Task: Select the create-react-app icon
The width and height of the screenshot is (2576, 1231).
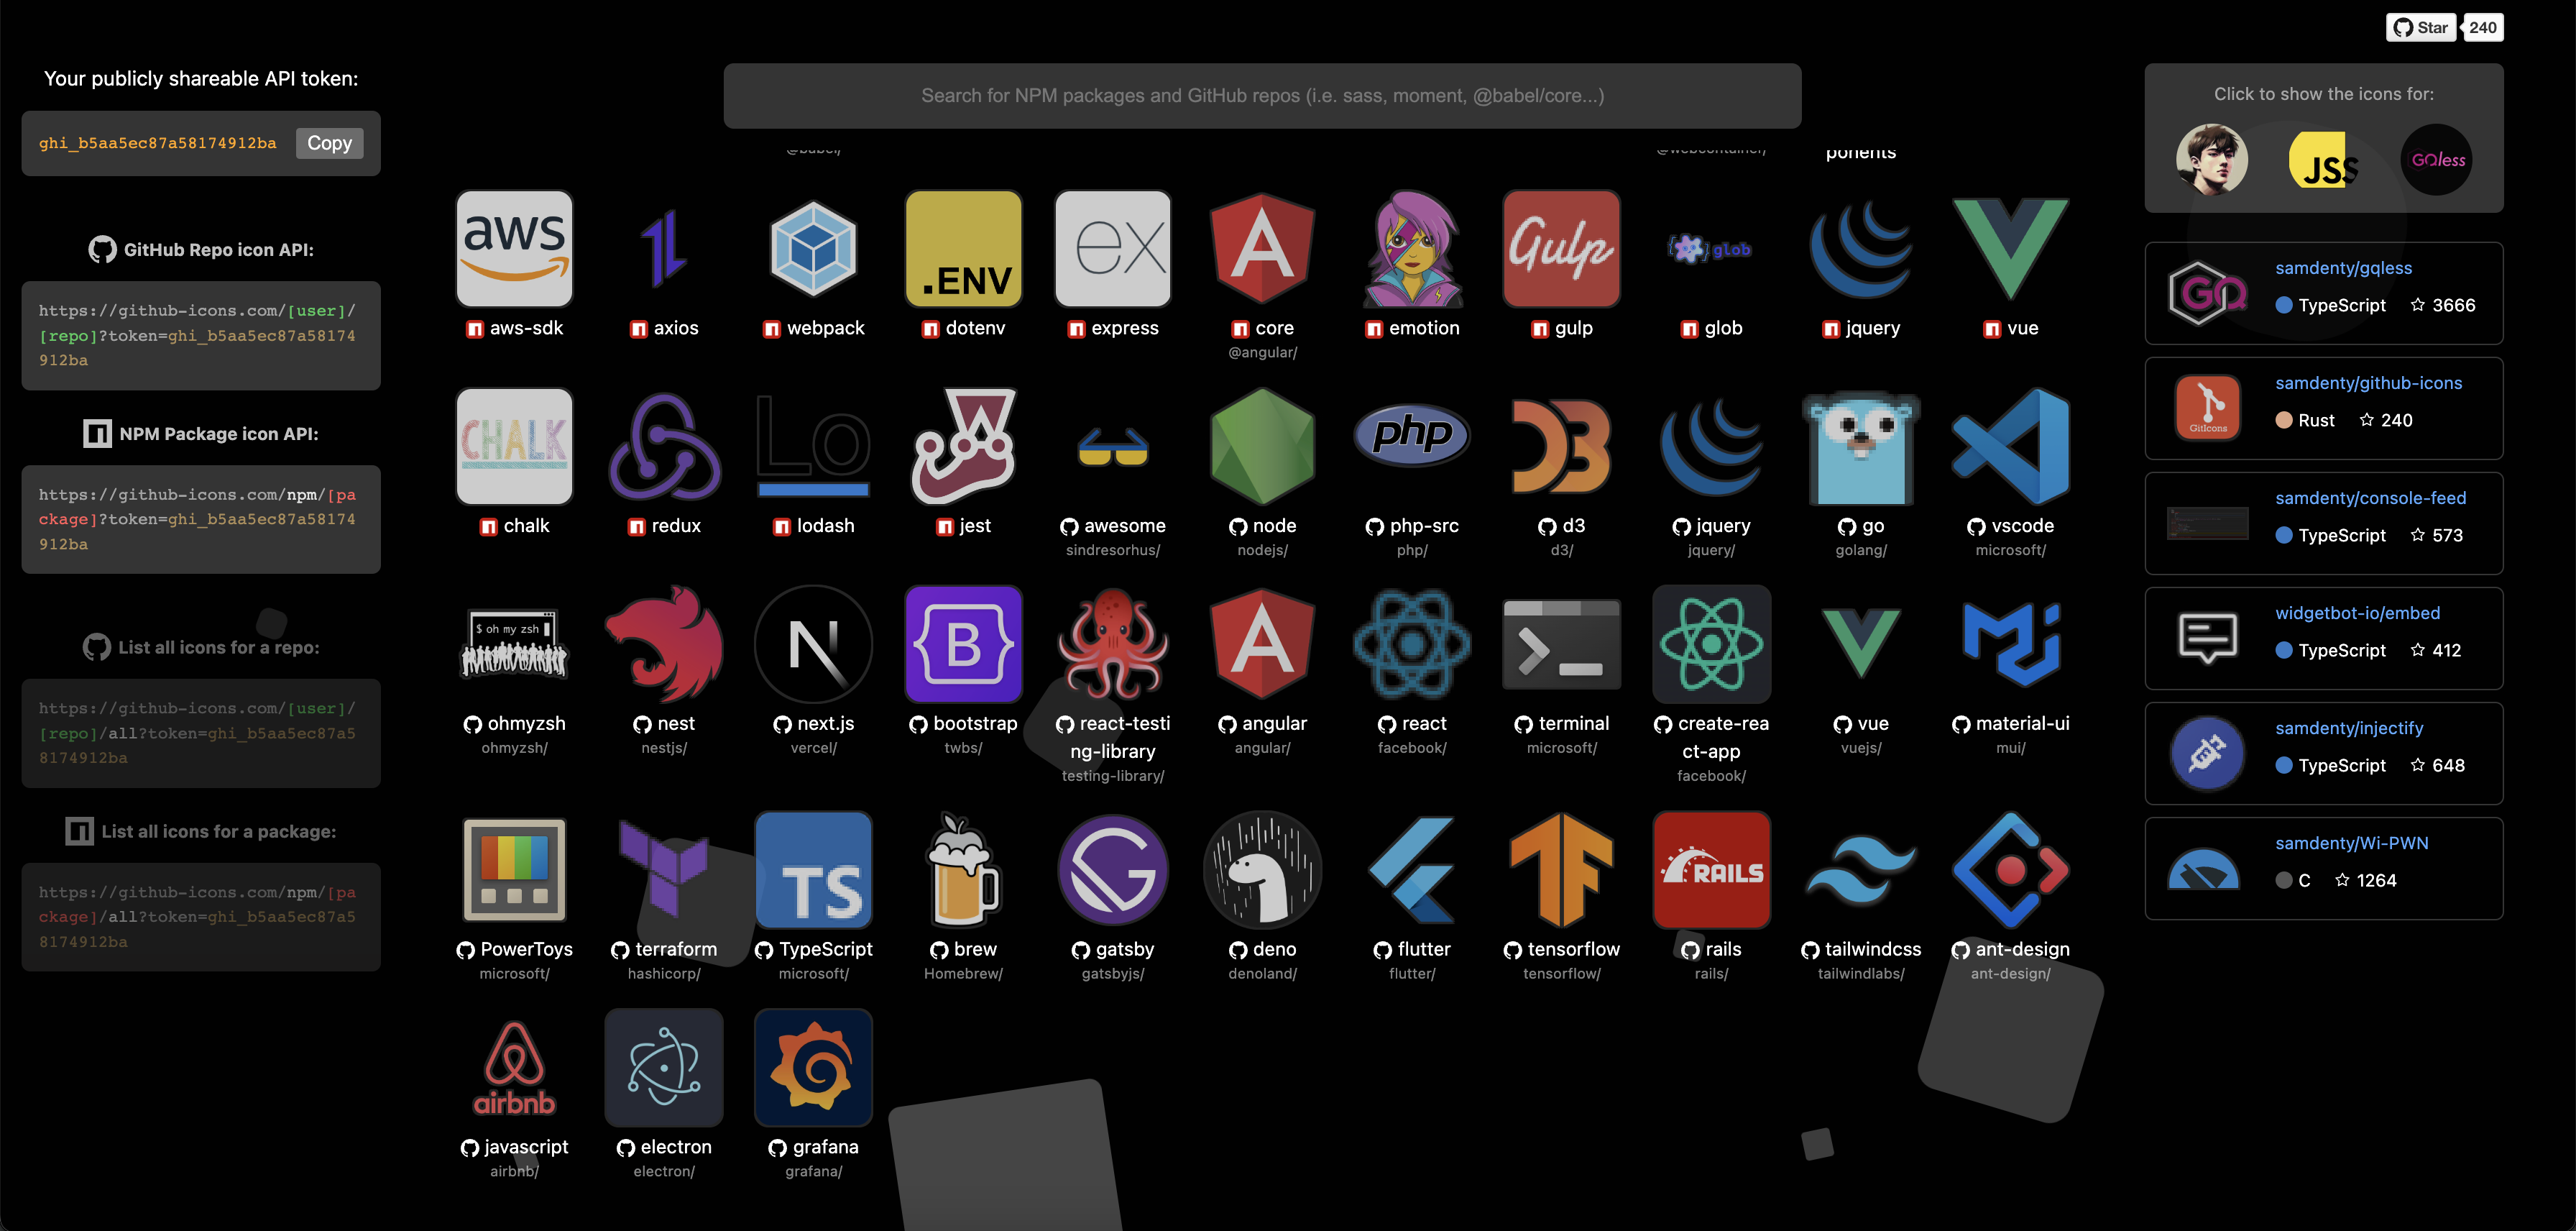Action: (1711, 644)
